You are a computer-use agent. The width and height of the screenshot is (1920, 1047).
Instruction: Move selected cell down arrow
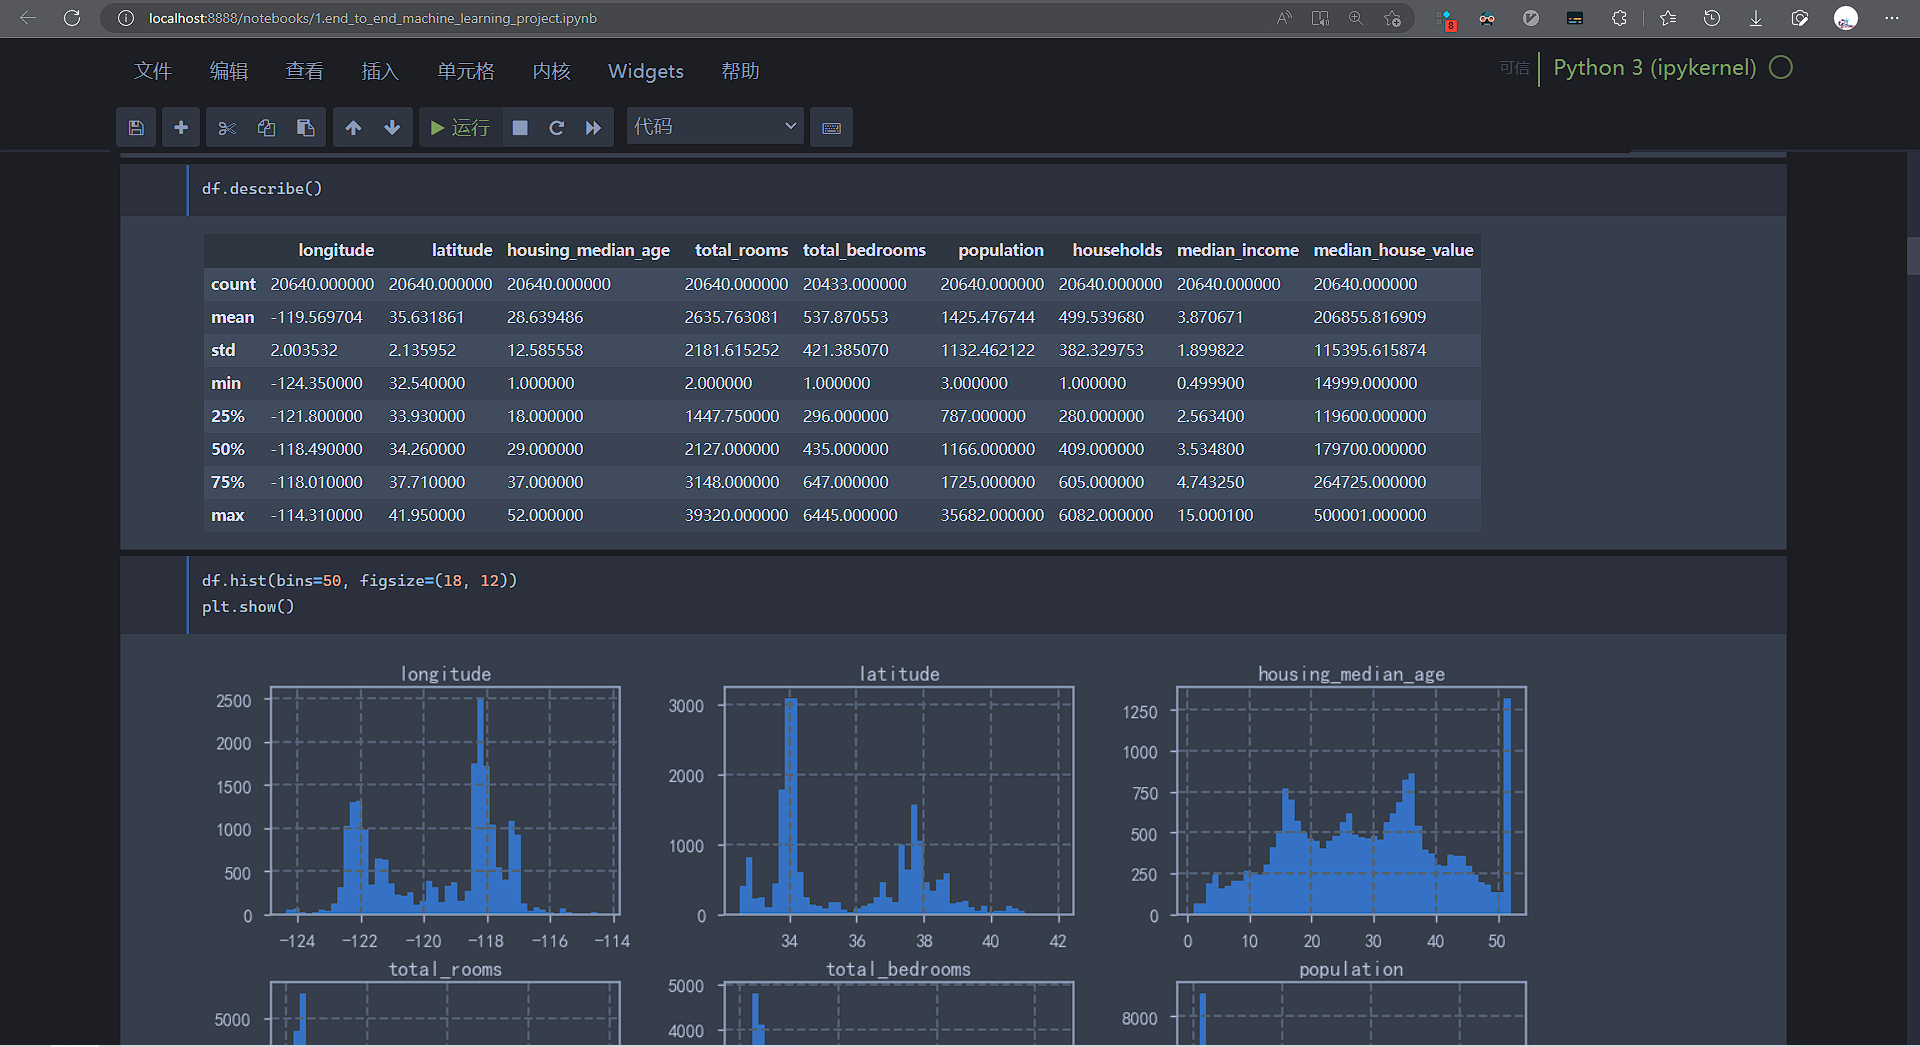click(392, 127)
